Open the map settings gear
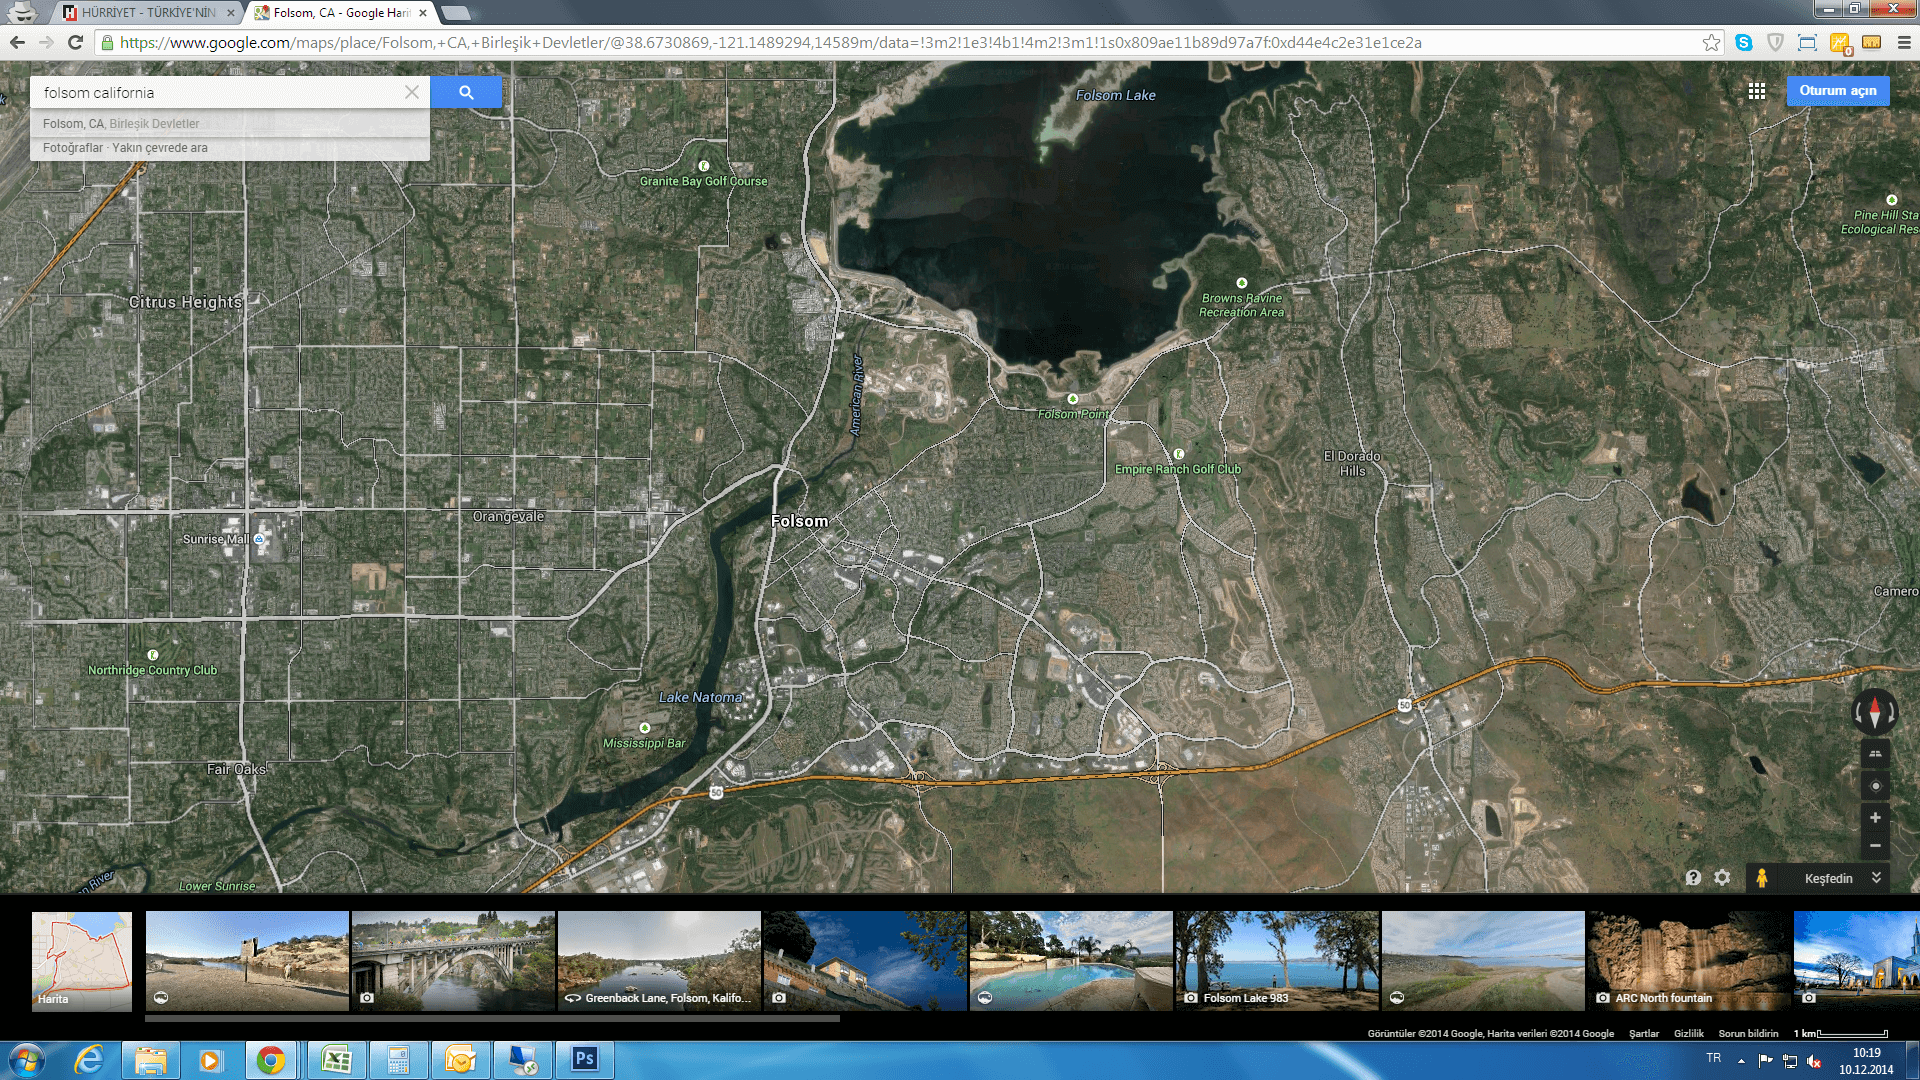Image resolution: width=1920 pixels, height=1080 pixels. click(x=1722, y=878)
